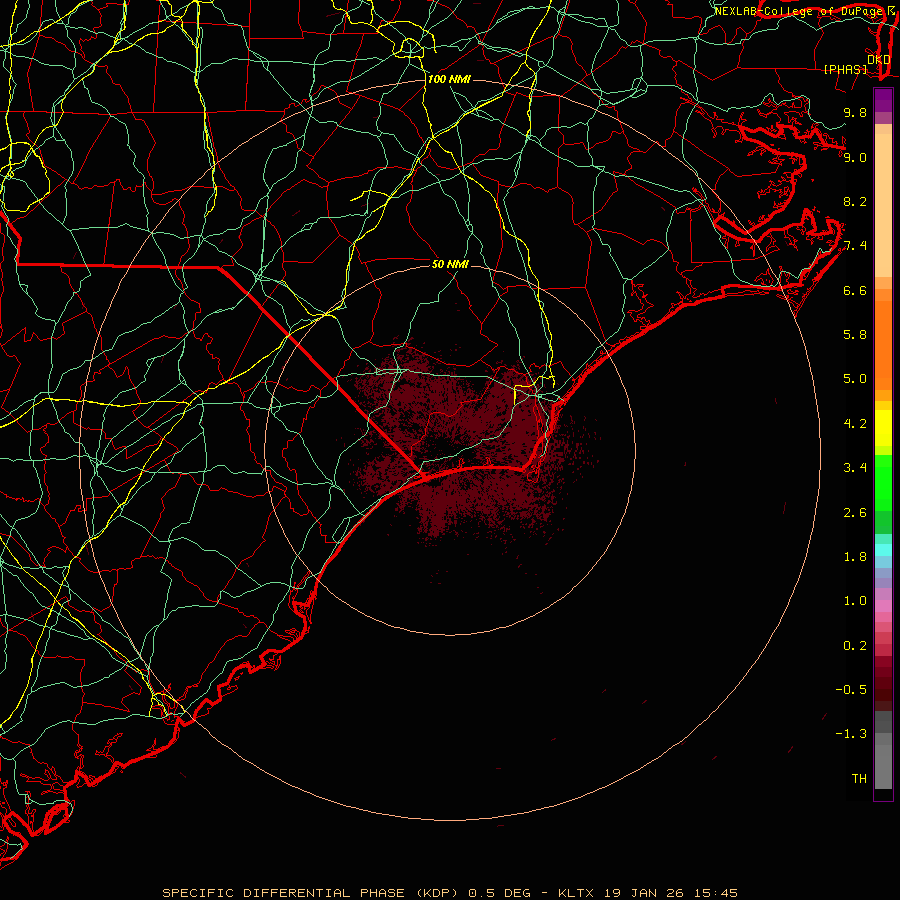Click the cyan color bar segment
This screenshot has width=900, height=900.
click(883, 550)
